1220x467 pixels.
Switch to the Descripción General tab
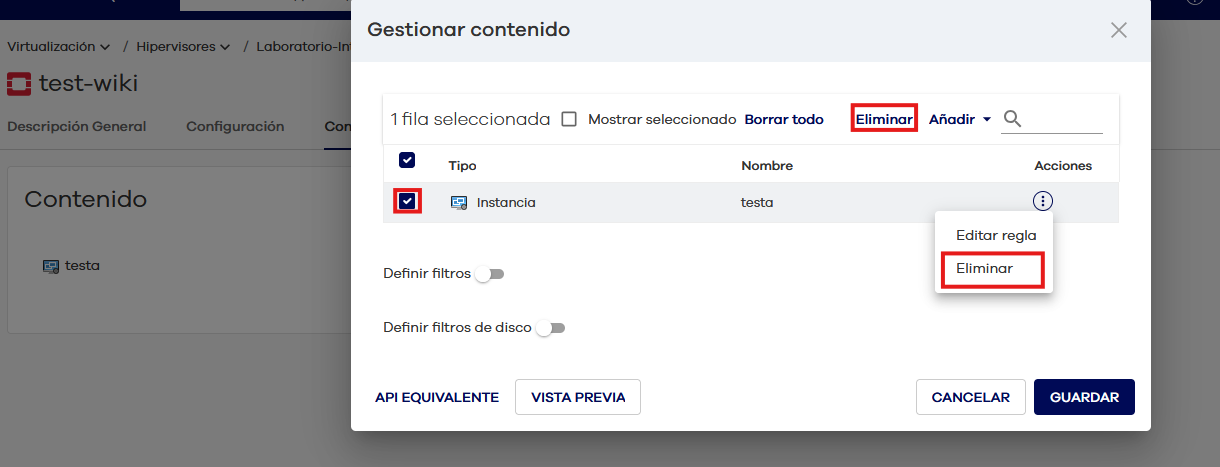(76, 127)
